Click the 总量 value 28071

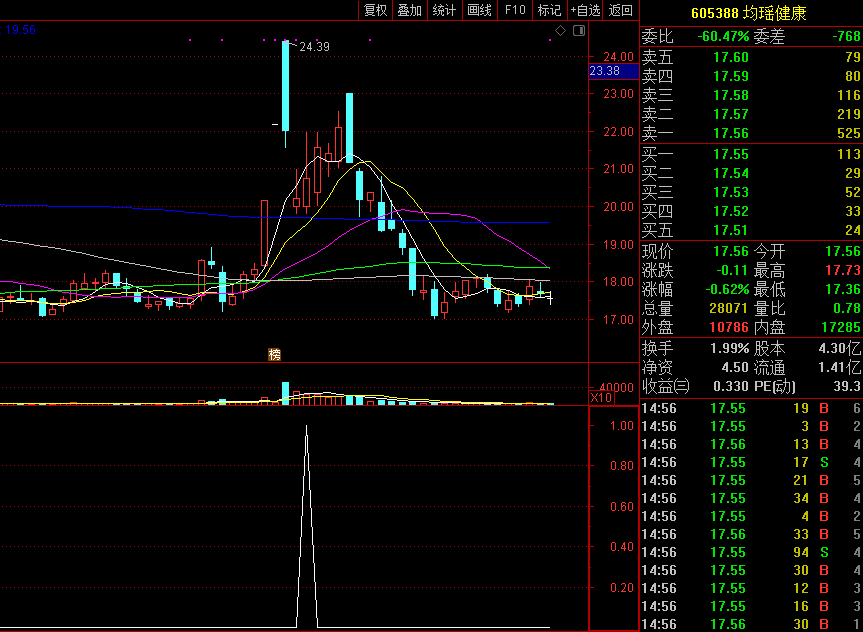click(727, 309)
